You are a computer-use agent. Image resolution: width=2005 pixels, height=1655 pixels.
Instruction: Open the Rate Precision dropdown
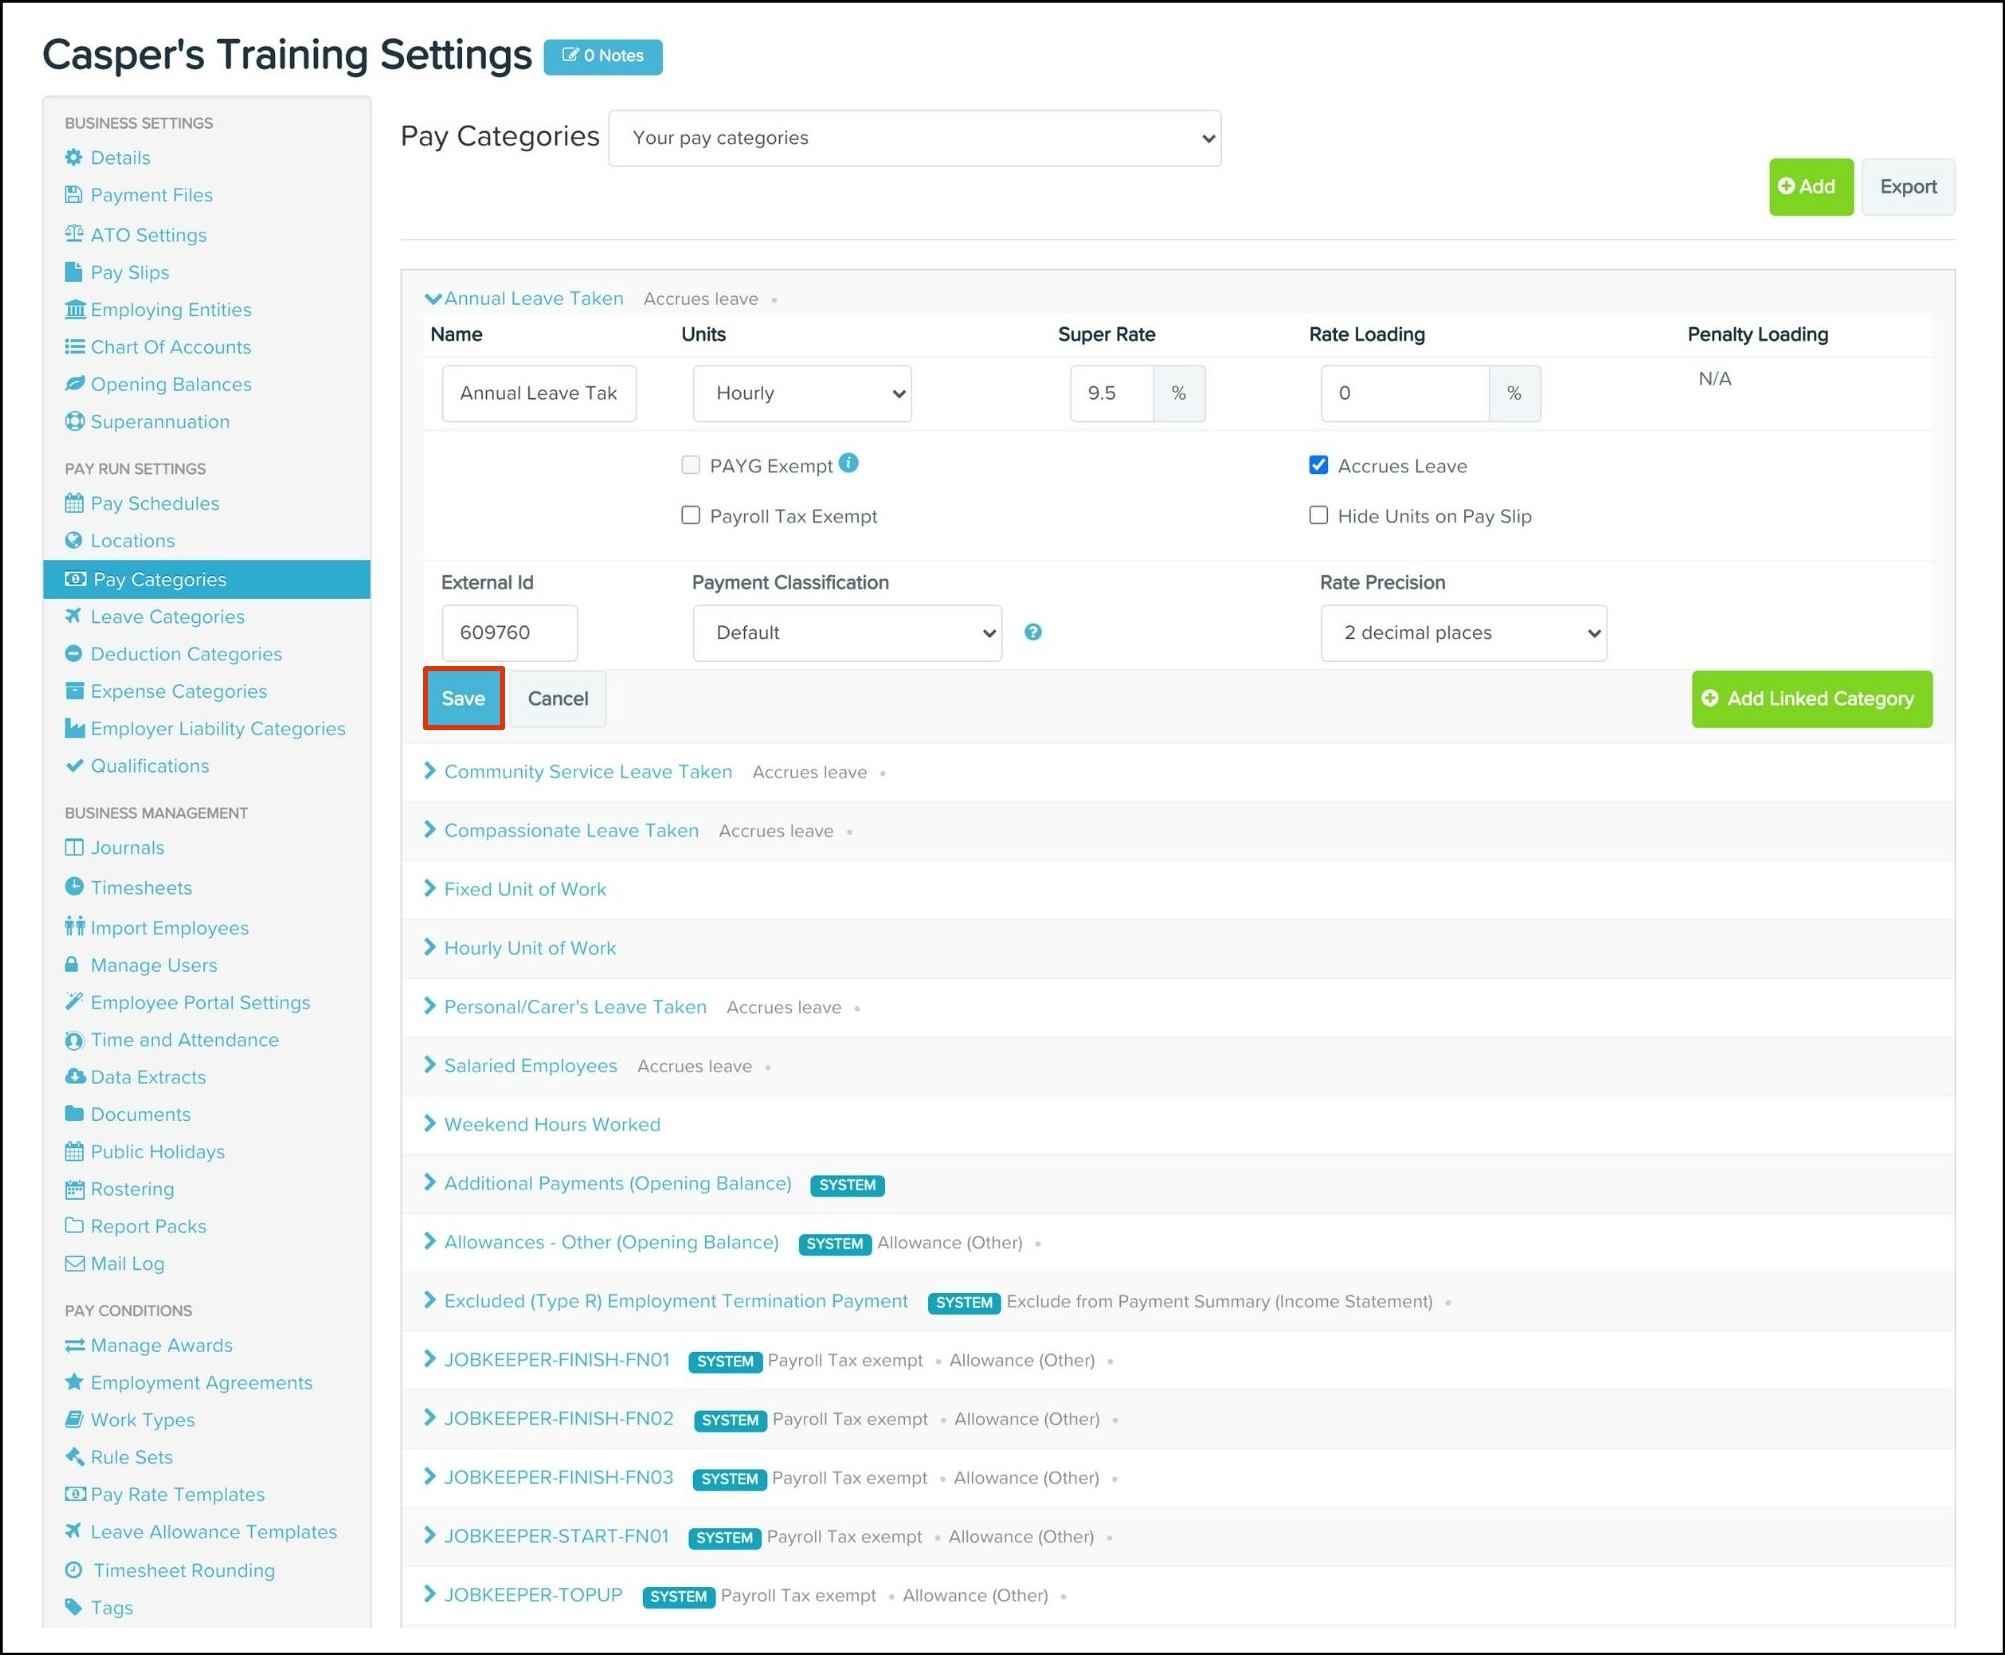(1462, 632)
